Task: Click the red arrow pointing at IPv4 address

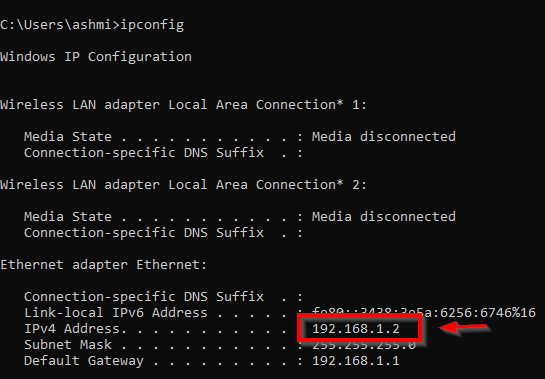Action: click(x=465, y=328)
